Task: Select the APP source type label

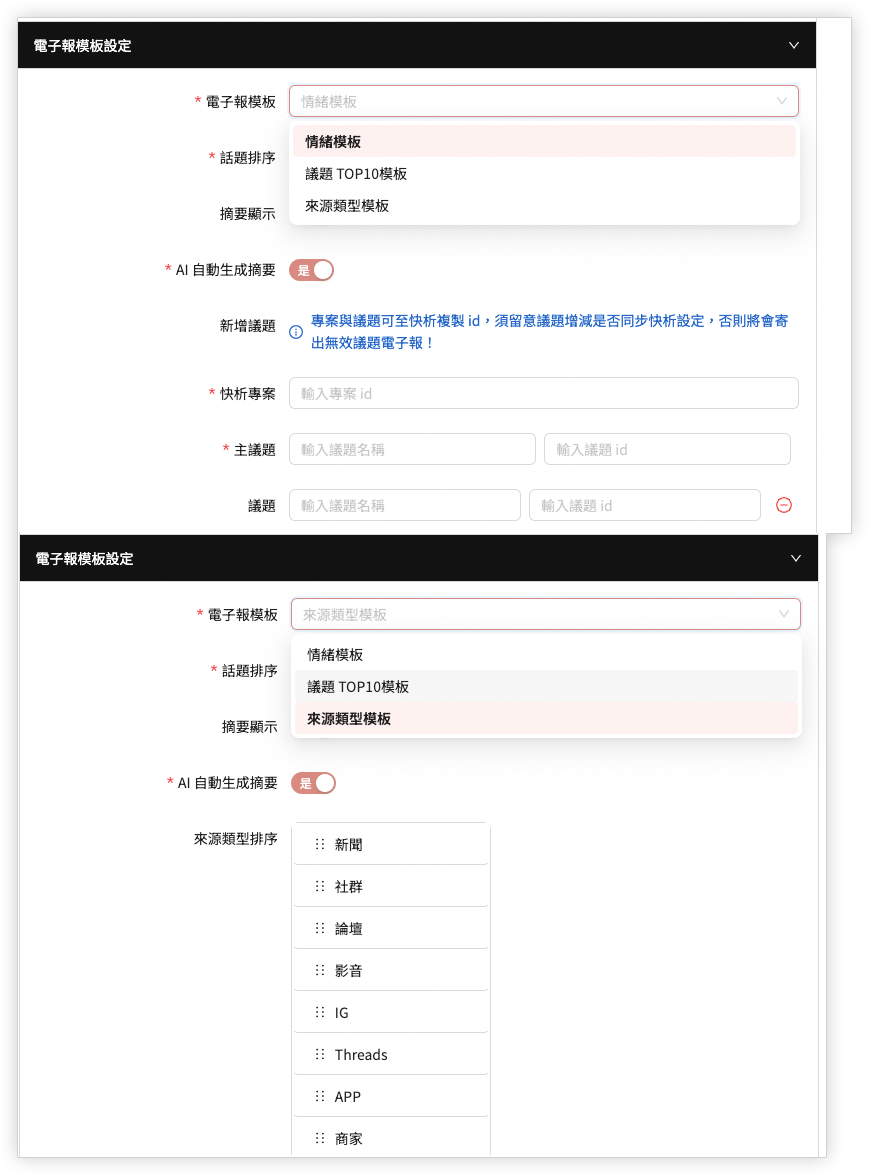Action: 348,1096
